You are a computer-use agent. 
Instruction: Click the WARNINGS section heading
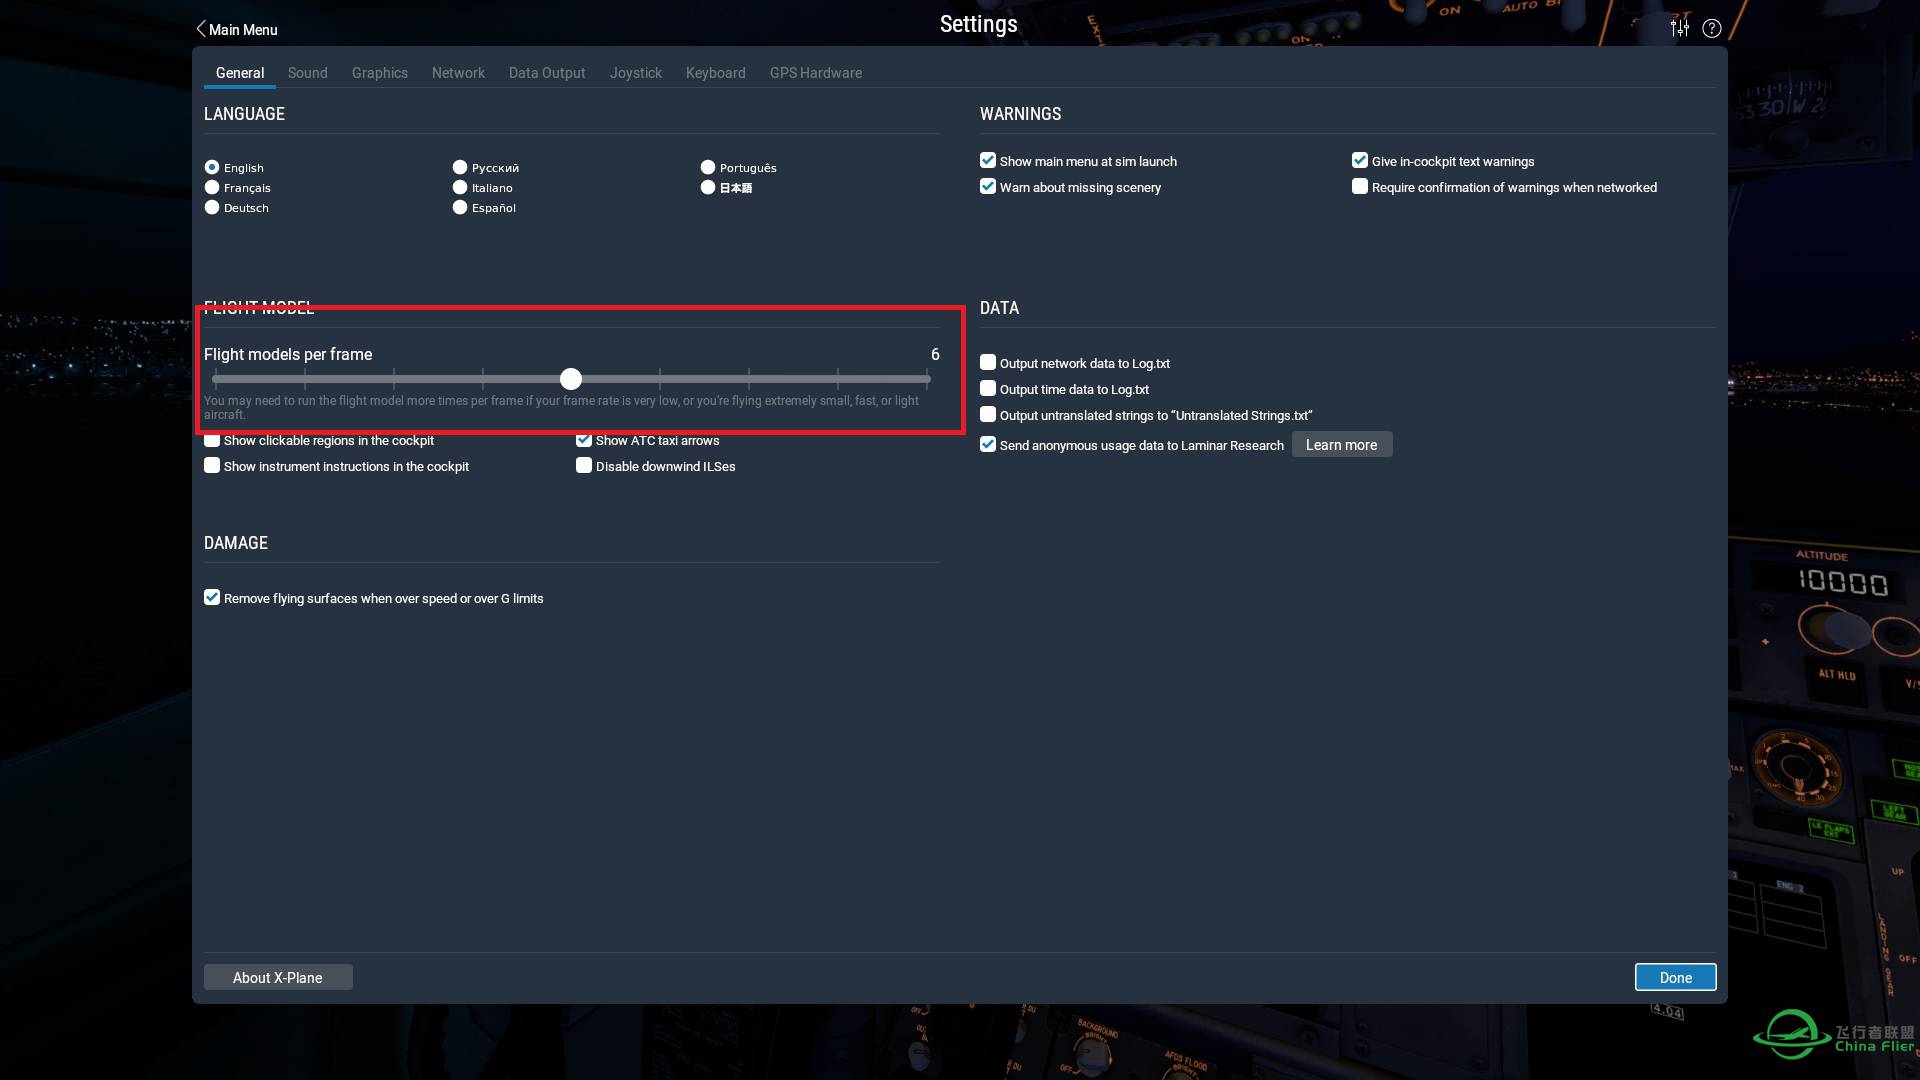[x=1021, y=114]
